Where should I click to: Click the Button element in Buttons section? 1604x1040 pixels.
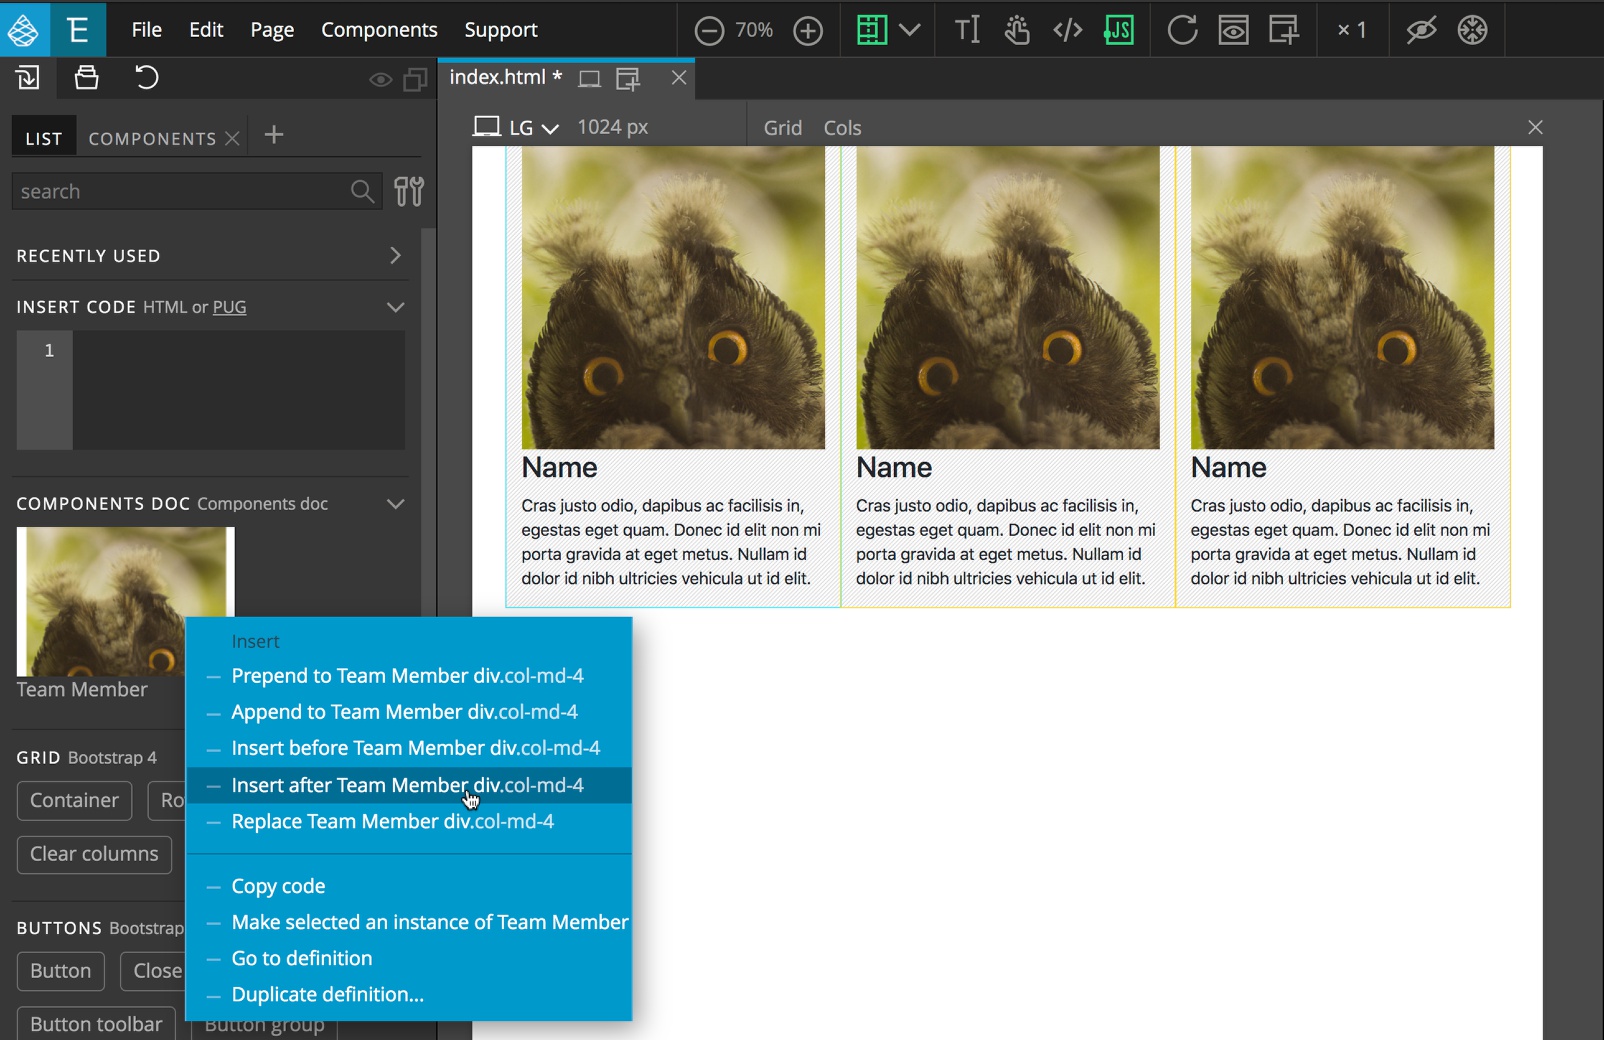(60, 971)
